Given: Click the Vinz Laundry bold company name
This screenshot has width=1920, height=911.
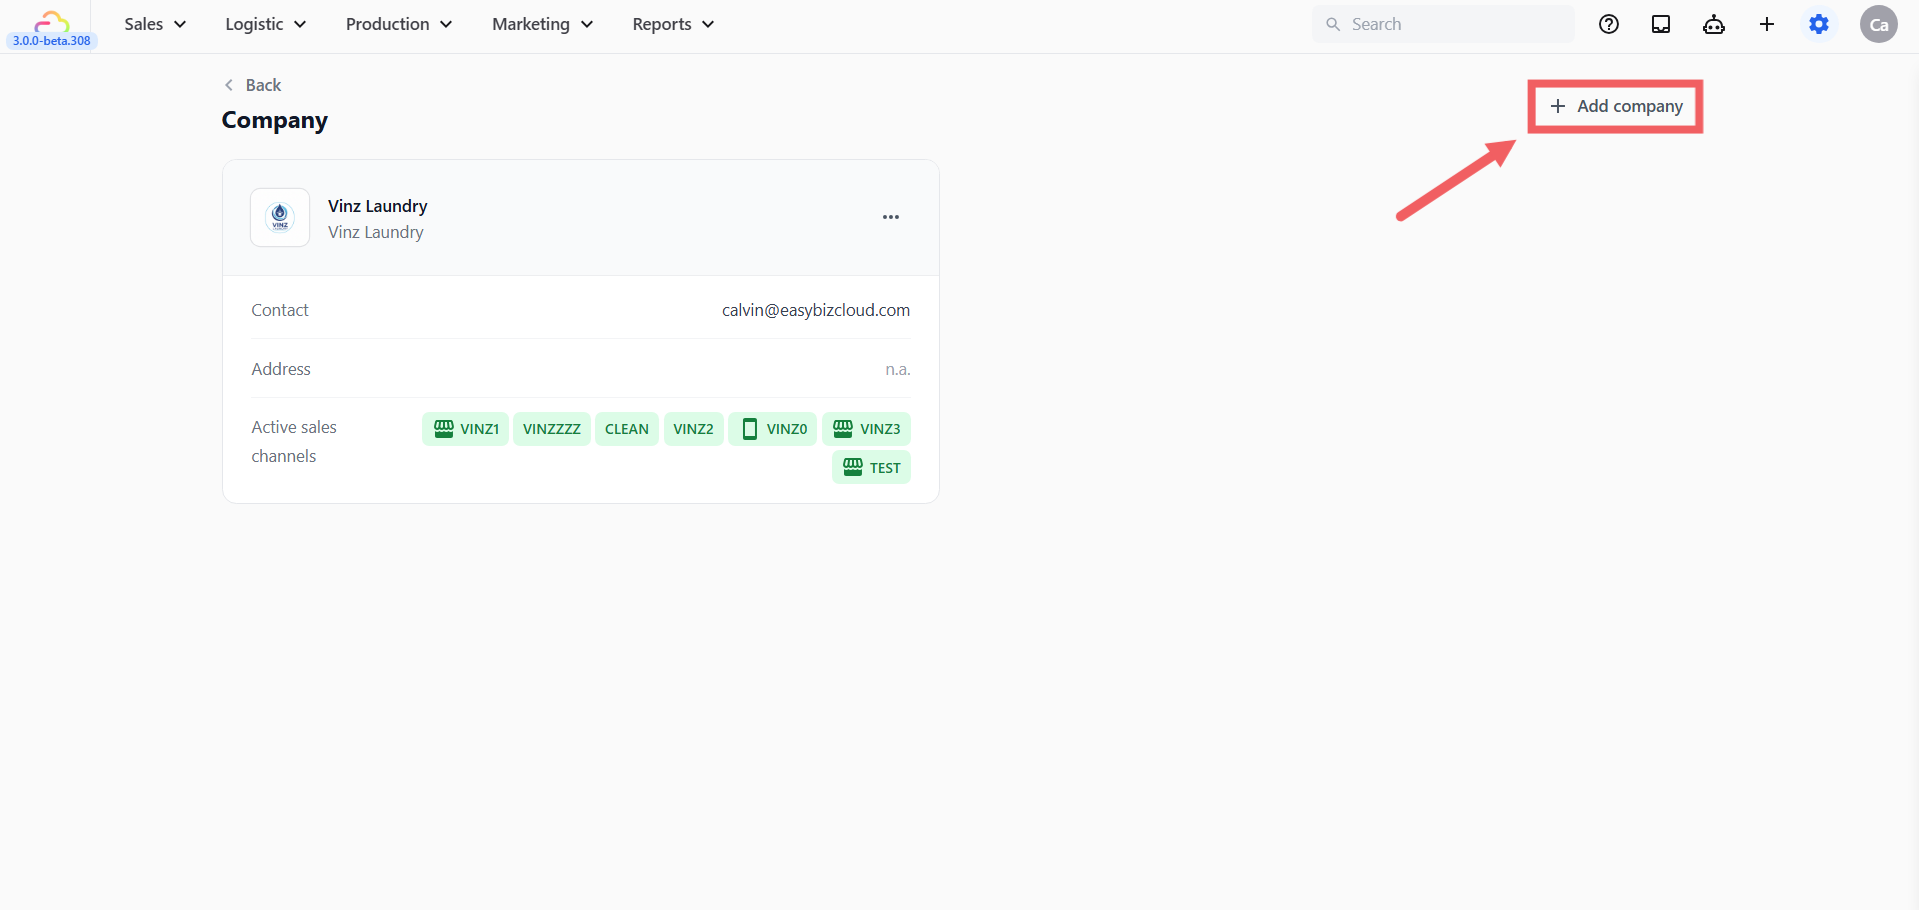Looking at the screenshot, I should tap(378, 206).
